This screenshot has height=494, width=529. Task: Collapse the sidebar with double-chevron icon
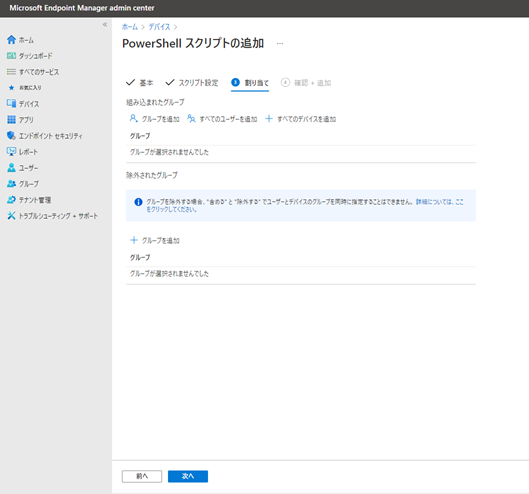pos(105,24)
